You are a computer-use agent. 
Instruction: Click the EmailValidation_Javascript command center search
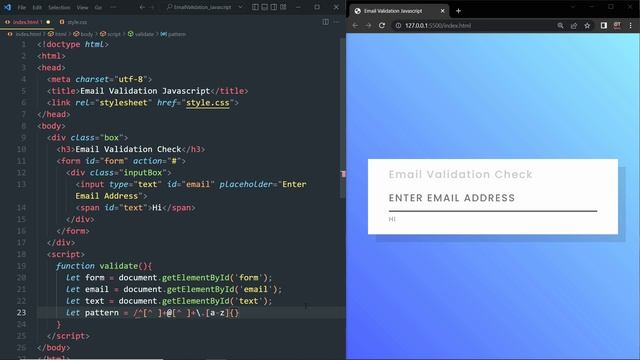199,7
